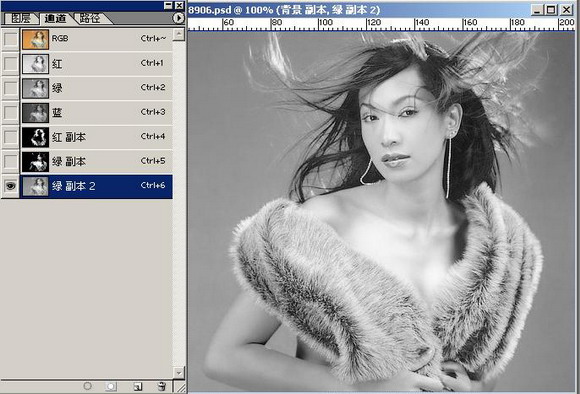The width and height of the screenshot is (580, 394).
Task: Hide the 绿 副本 2 channel eye icon
Action: click(10, 186)
